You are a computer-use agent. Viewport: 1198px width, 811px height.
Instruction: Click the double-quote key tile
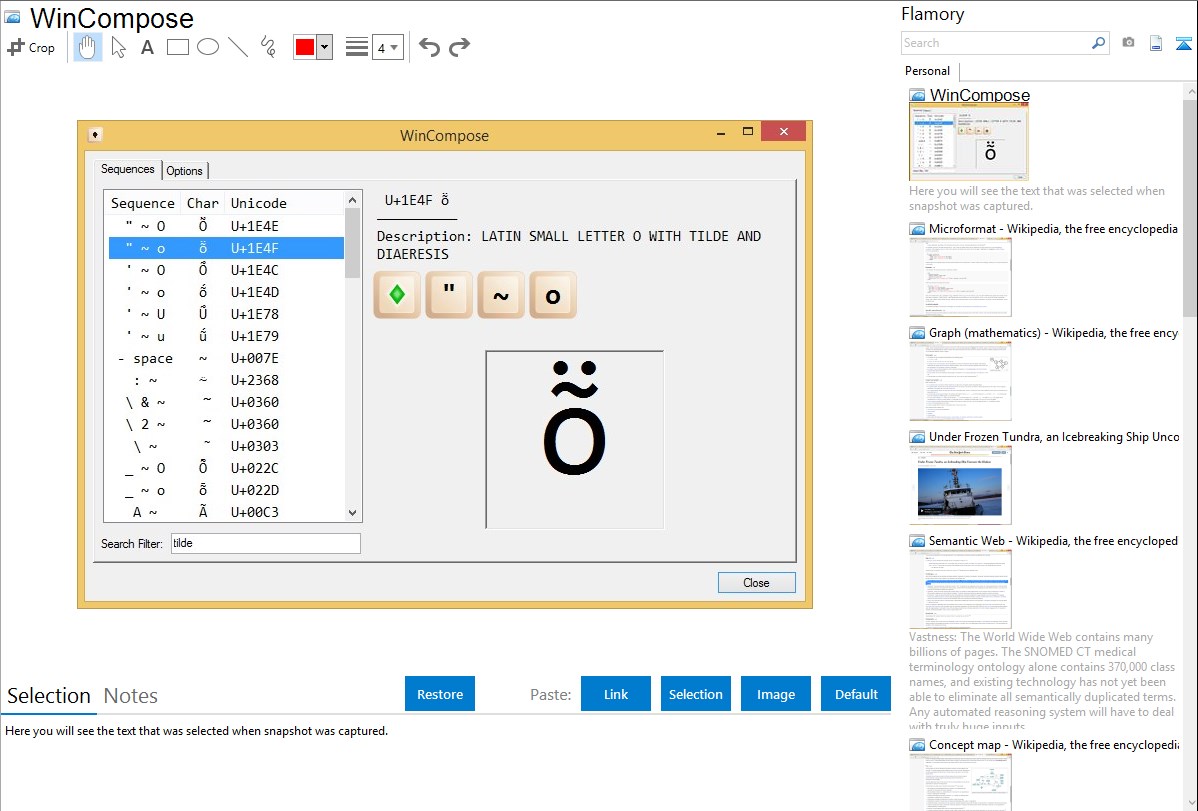tap(449, 295)
